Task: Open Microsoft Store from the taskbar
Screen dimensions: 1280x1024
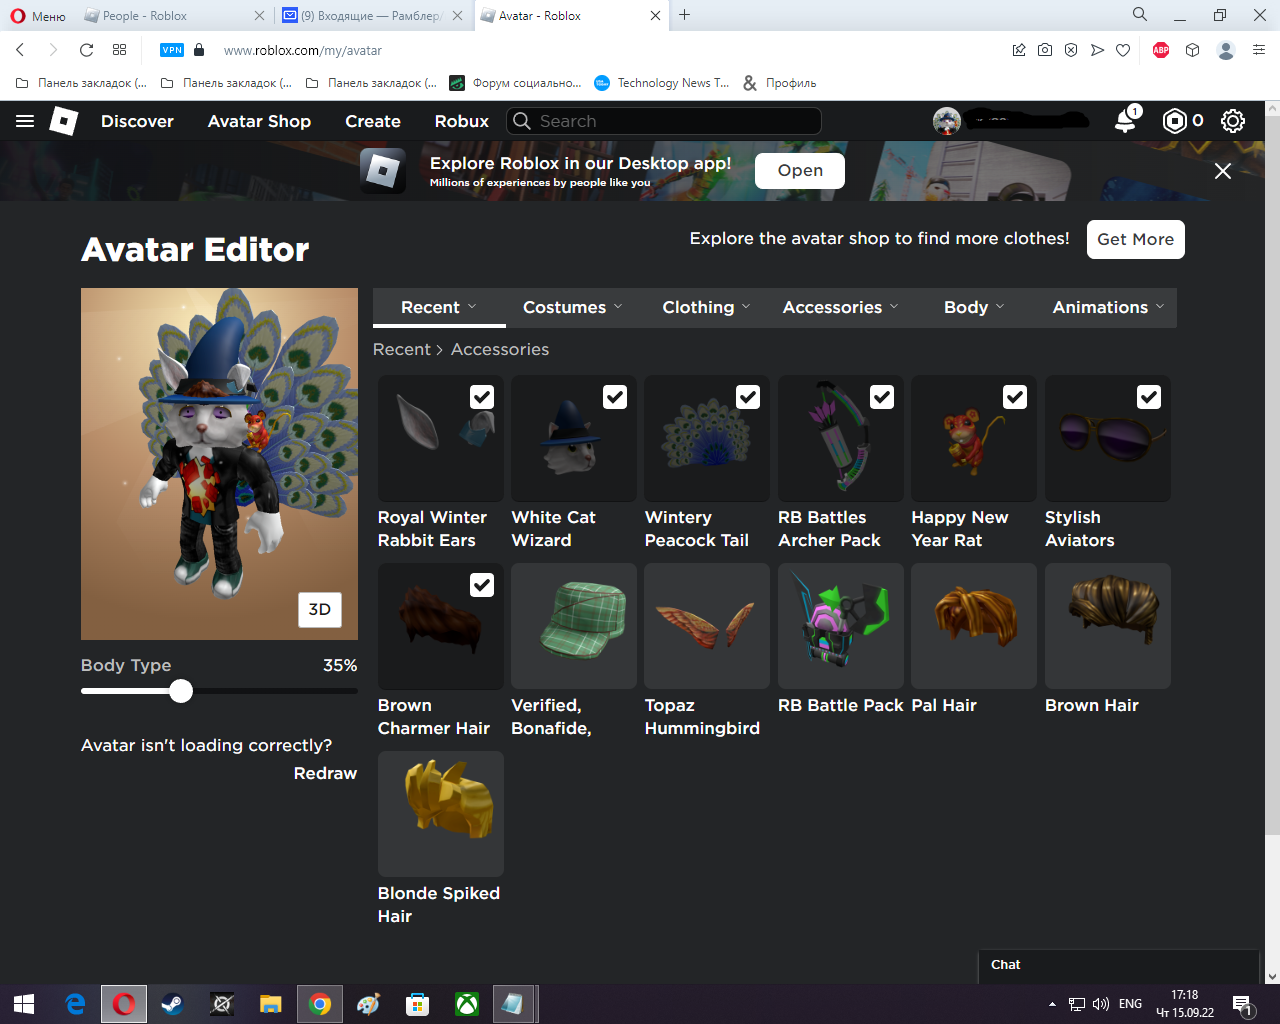Action: [418, 1004]
